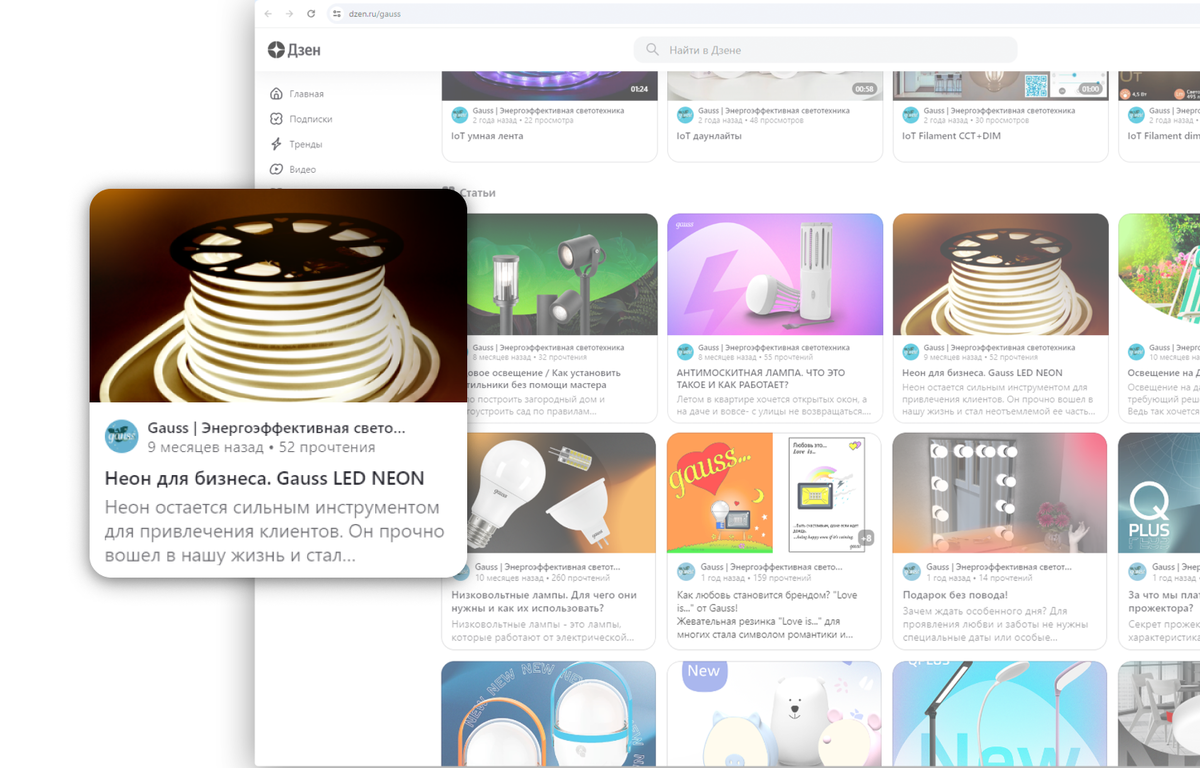This screenshot has width=1200, height=768.
Task: Open the IoT даунлайты video title
Action: [x=709, y=136]
